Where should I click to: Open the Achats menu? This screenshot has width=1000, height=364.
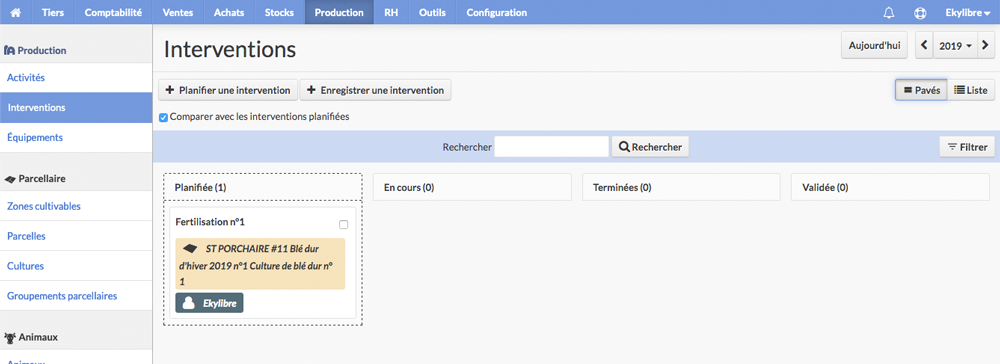[x=229, y=12]
